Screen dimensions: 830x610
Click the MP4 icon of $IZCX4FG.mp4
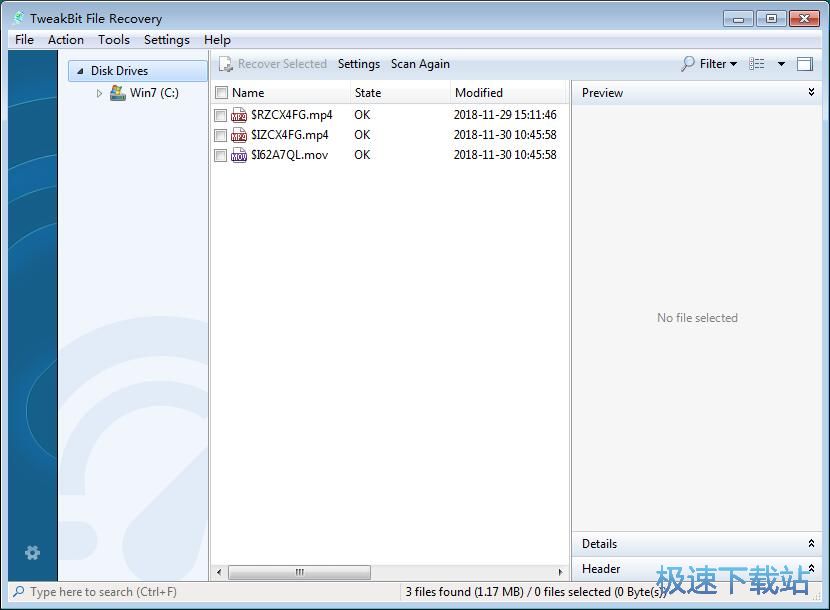point(239,135)
